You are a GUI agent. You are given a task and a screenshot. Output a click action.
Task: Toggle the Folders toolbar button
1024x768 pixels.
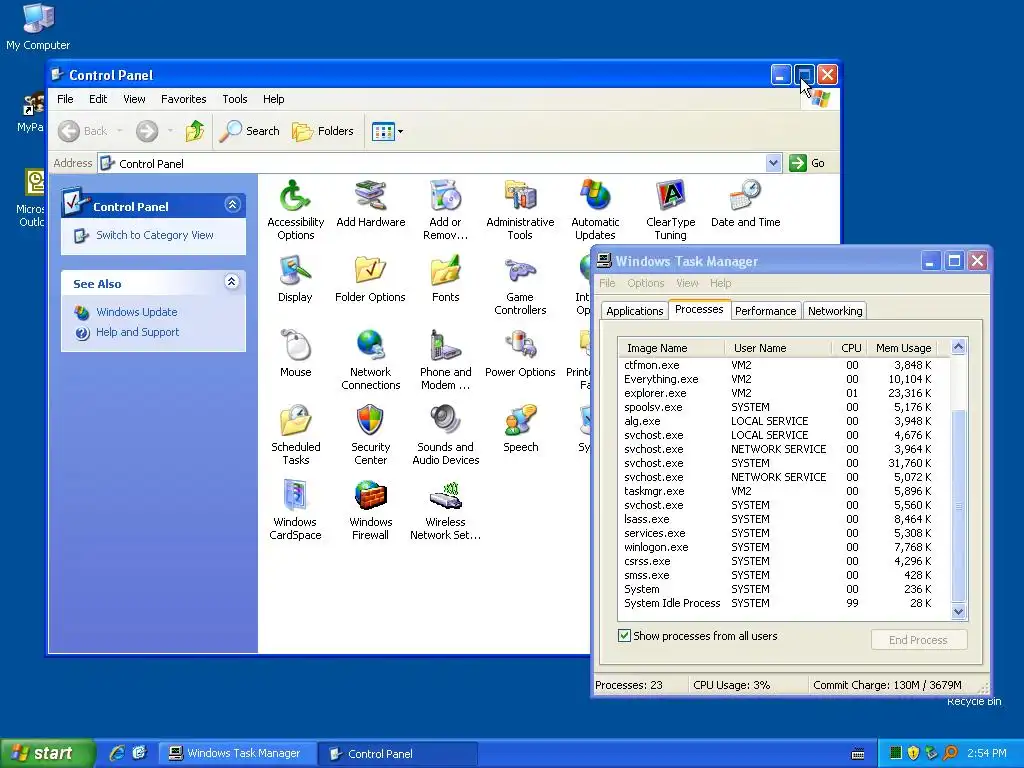click(x=323, y=131)
